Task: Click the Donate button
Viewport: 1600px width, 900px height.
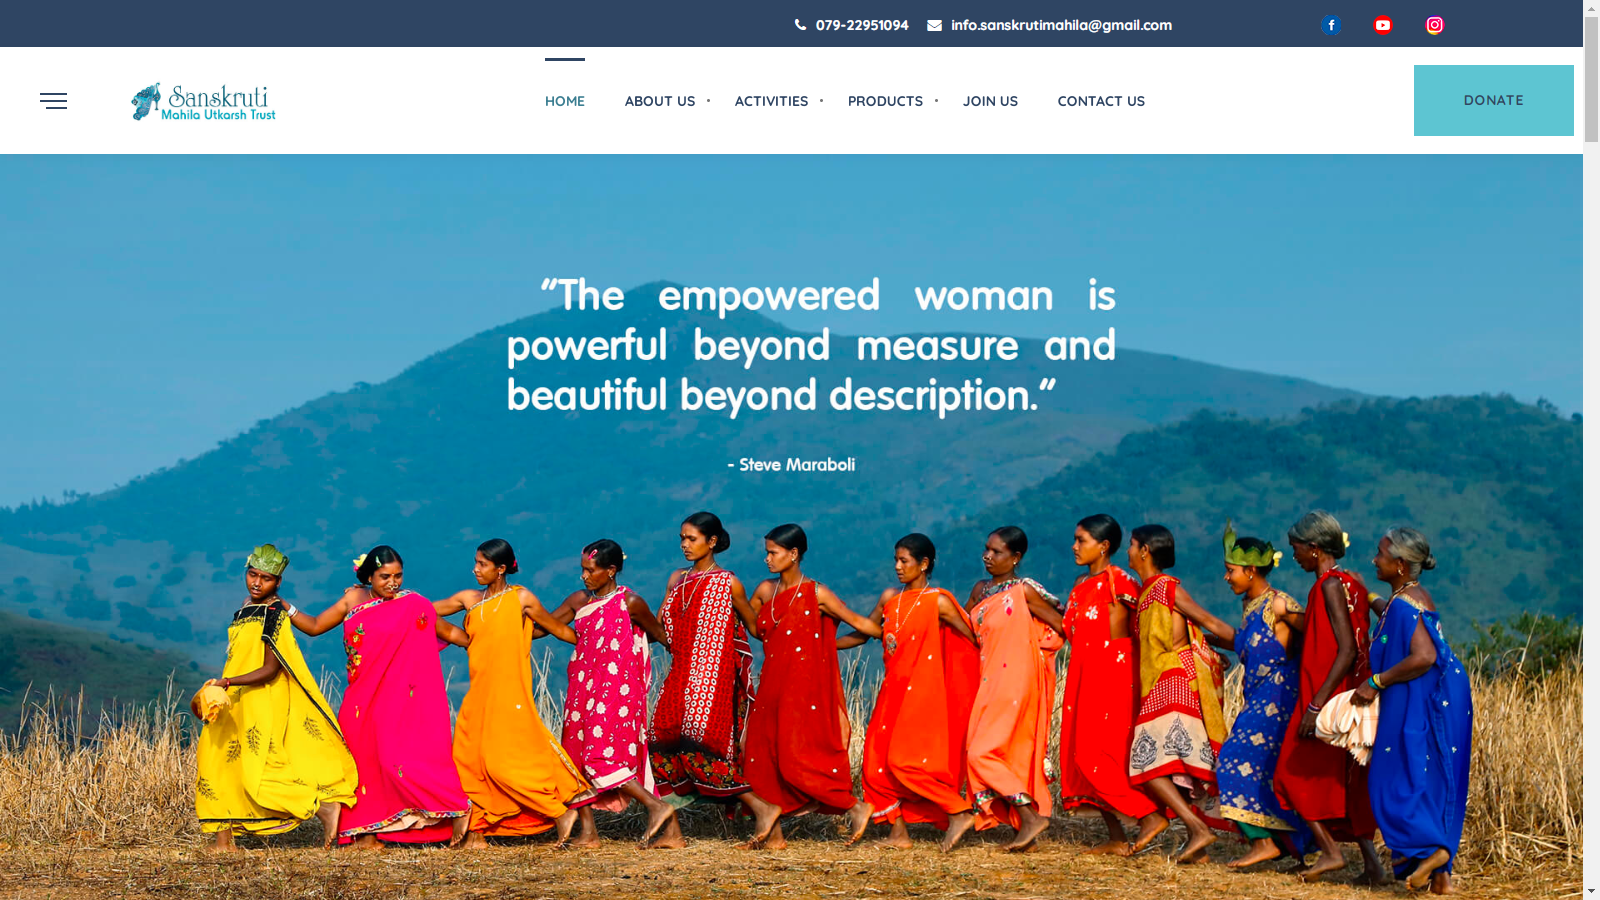Action: click(1494, 100)
